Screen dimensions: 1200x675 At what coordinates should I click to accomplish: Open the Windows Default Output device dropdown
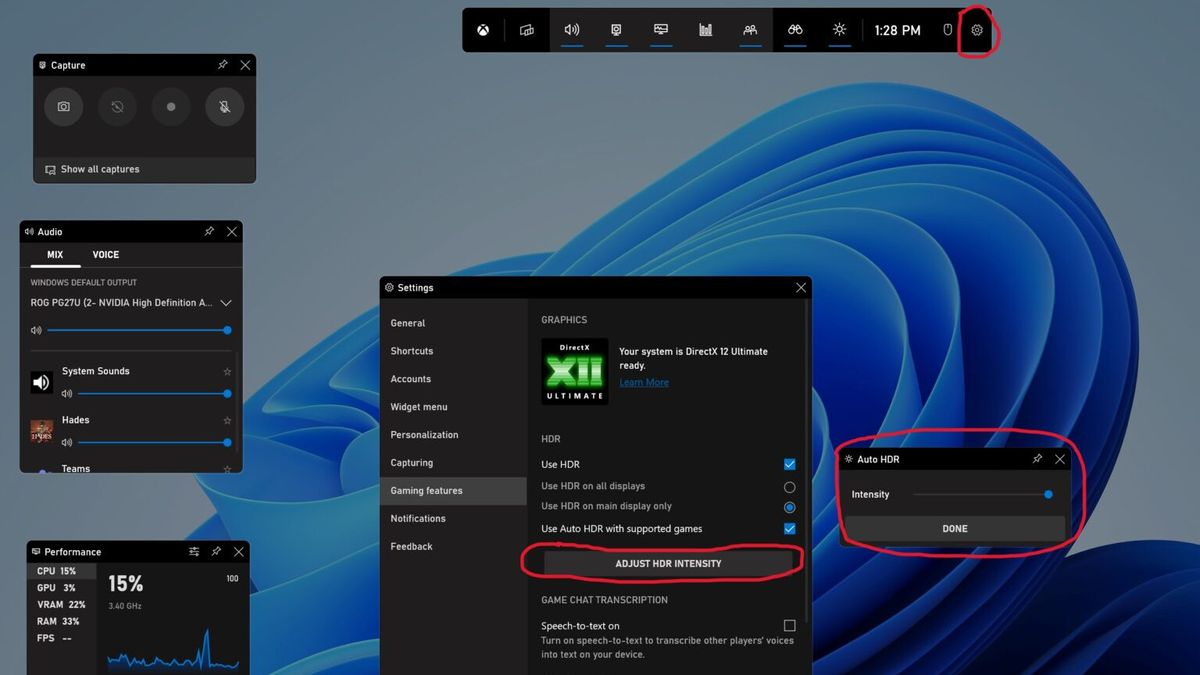(x=227, y=302)
